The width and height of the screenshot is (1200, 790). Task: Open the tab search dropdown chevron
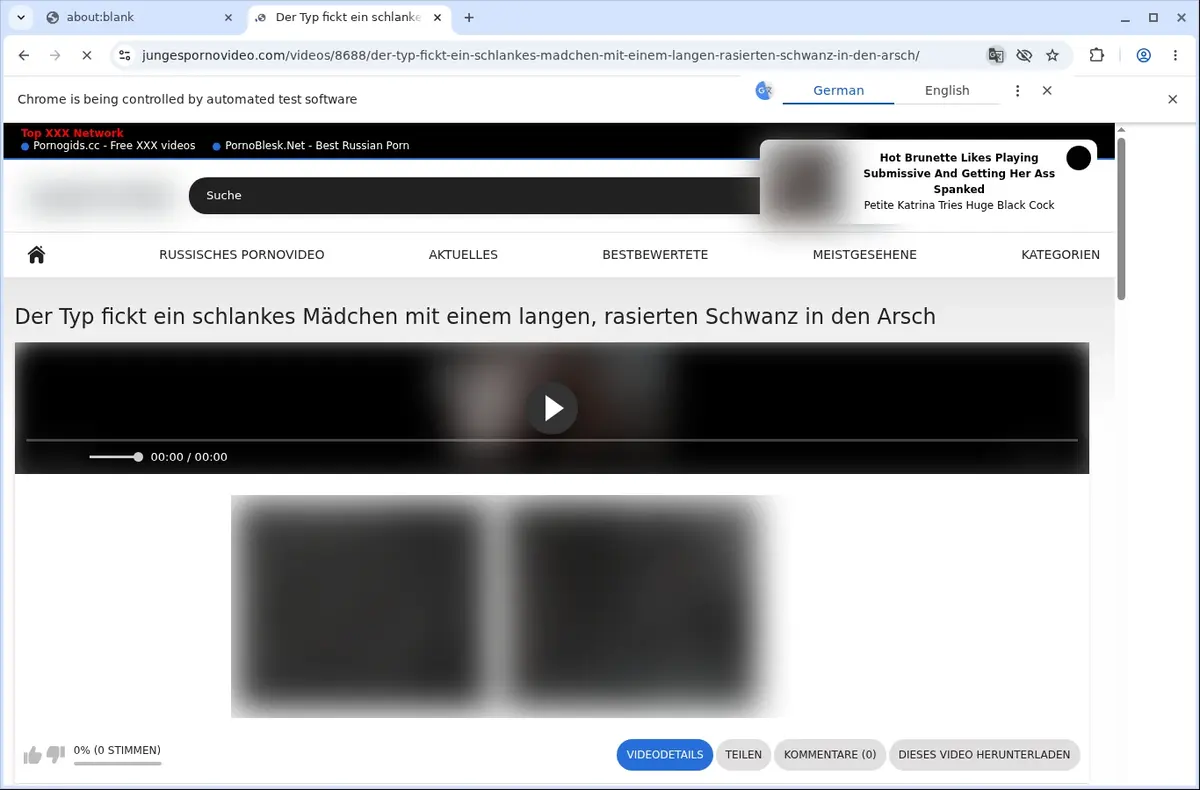click(x=20, y=17)
